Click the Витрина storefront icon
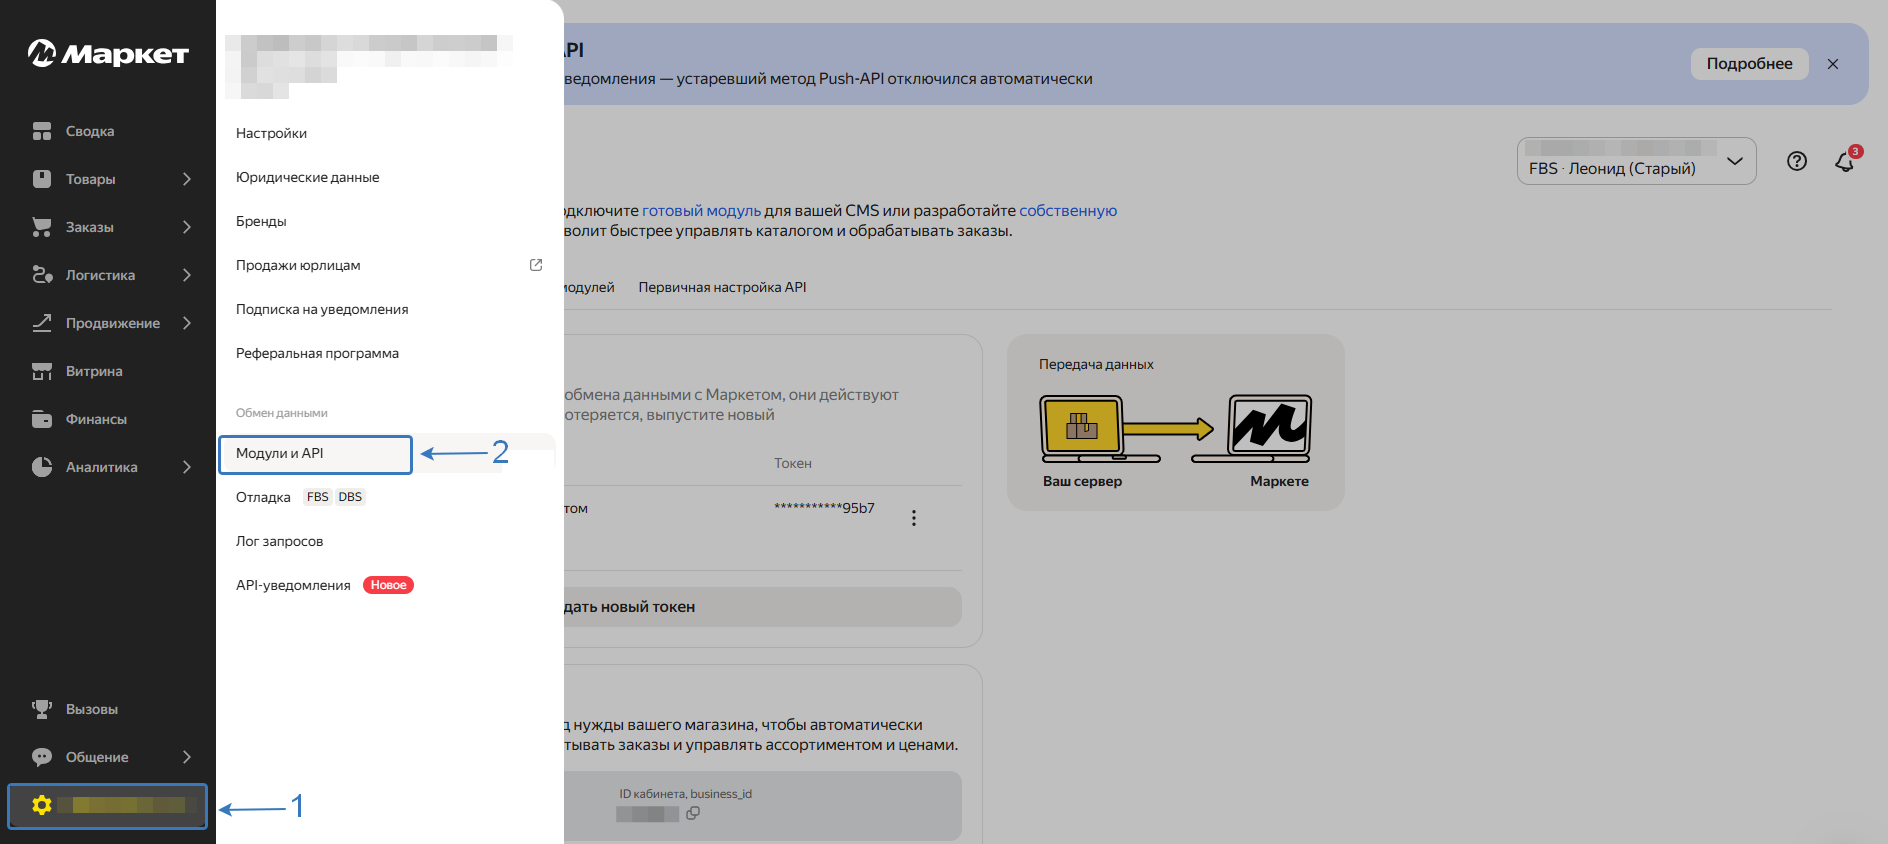The height and width of the screenshot is (844, 1888). 42,371
